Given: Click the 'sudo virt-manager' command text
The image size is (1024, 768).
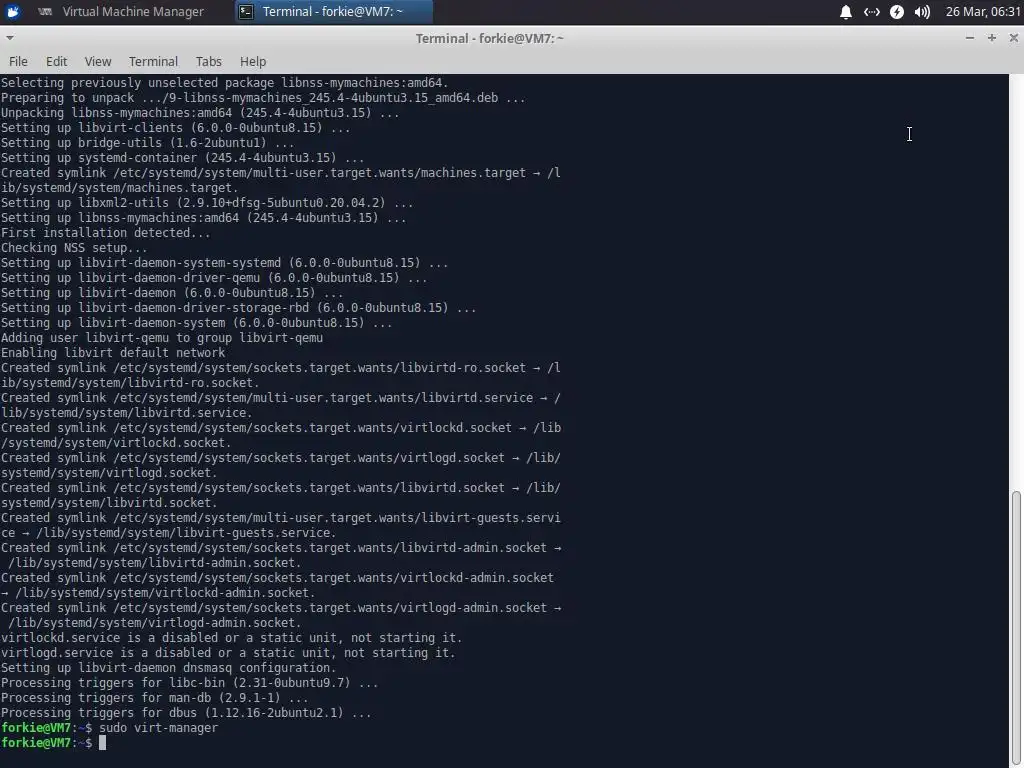Looking at the screenshot, I should coord(158,728).
